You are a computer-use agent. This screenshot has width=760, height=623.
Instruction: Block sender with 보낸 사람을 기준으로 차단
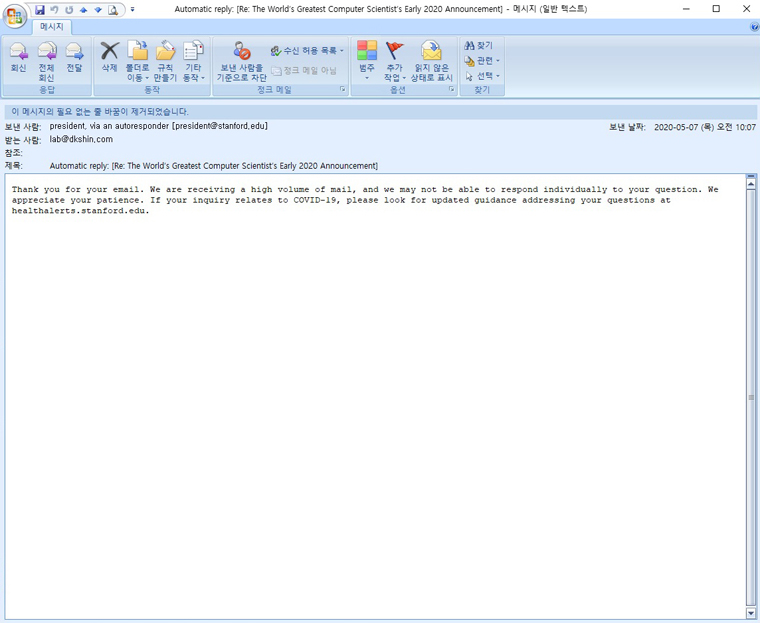[241, 62]
